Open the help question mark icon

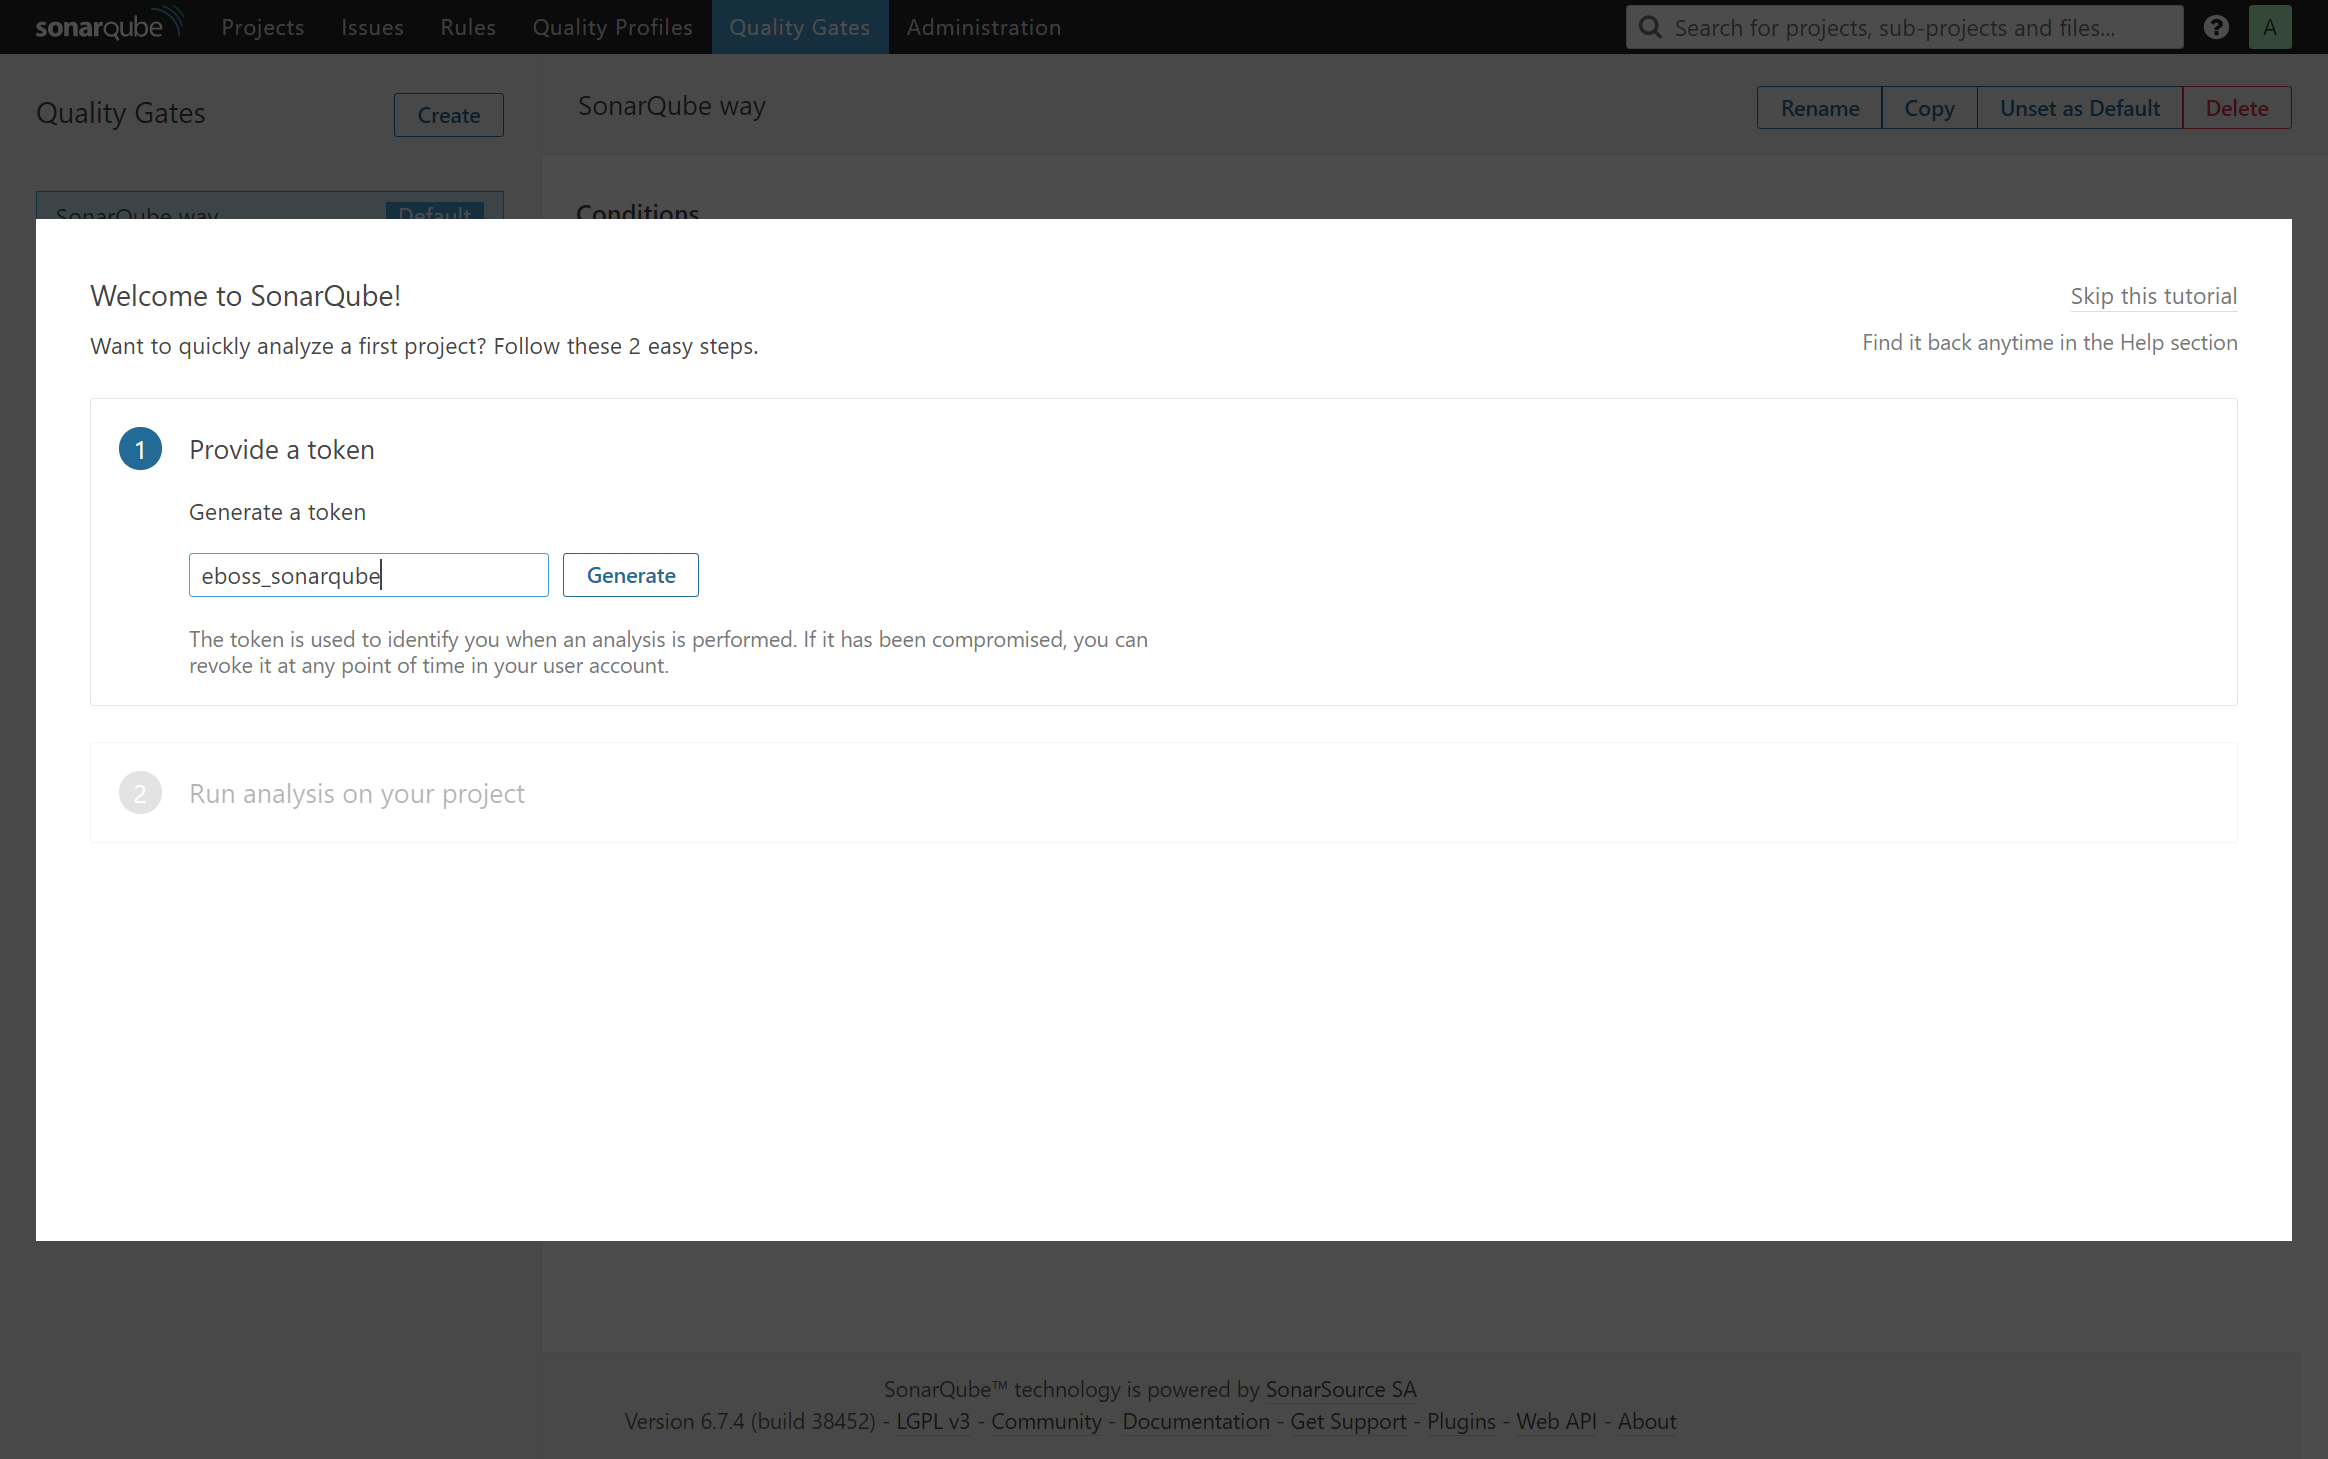pos(2216,27)
